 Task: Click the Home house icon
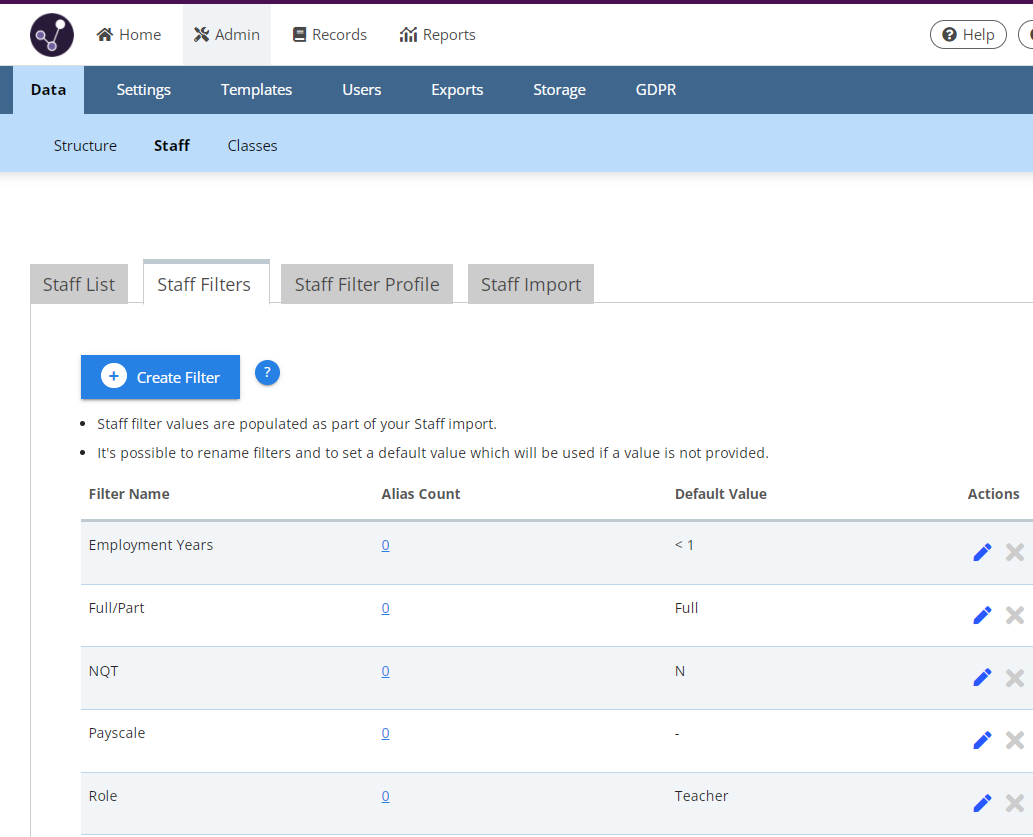[x=104, y=34]
